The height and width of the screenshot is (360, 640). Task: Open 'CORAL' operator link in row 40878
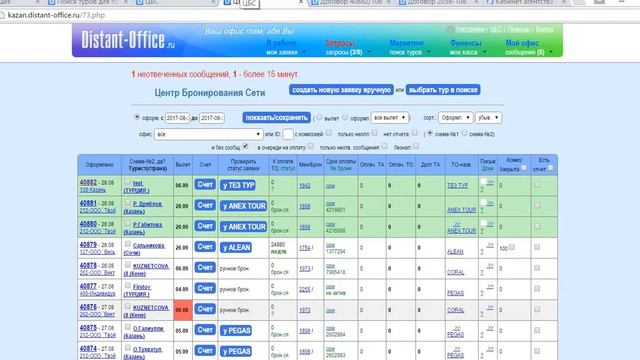(x=456, y=273)
